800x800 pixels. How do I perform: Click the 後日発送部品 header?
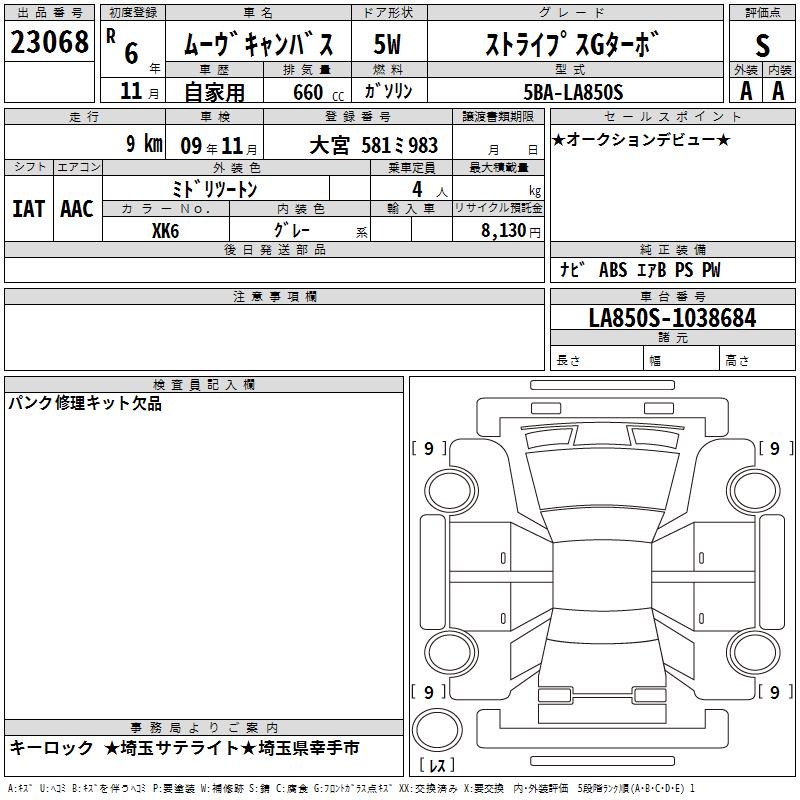(x=274, y=249)
